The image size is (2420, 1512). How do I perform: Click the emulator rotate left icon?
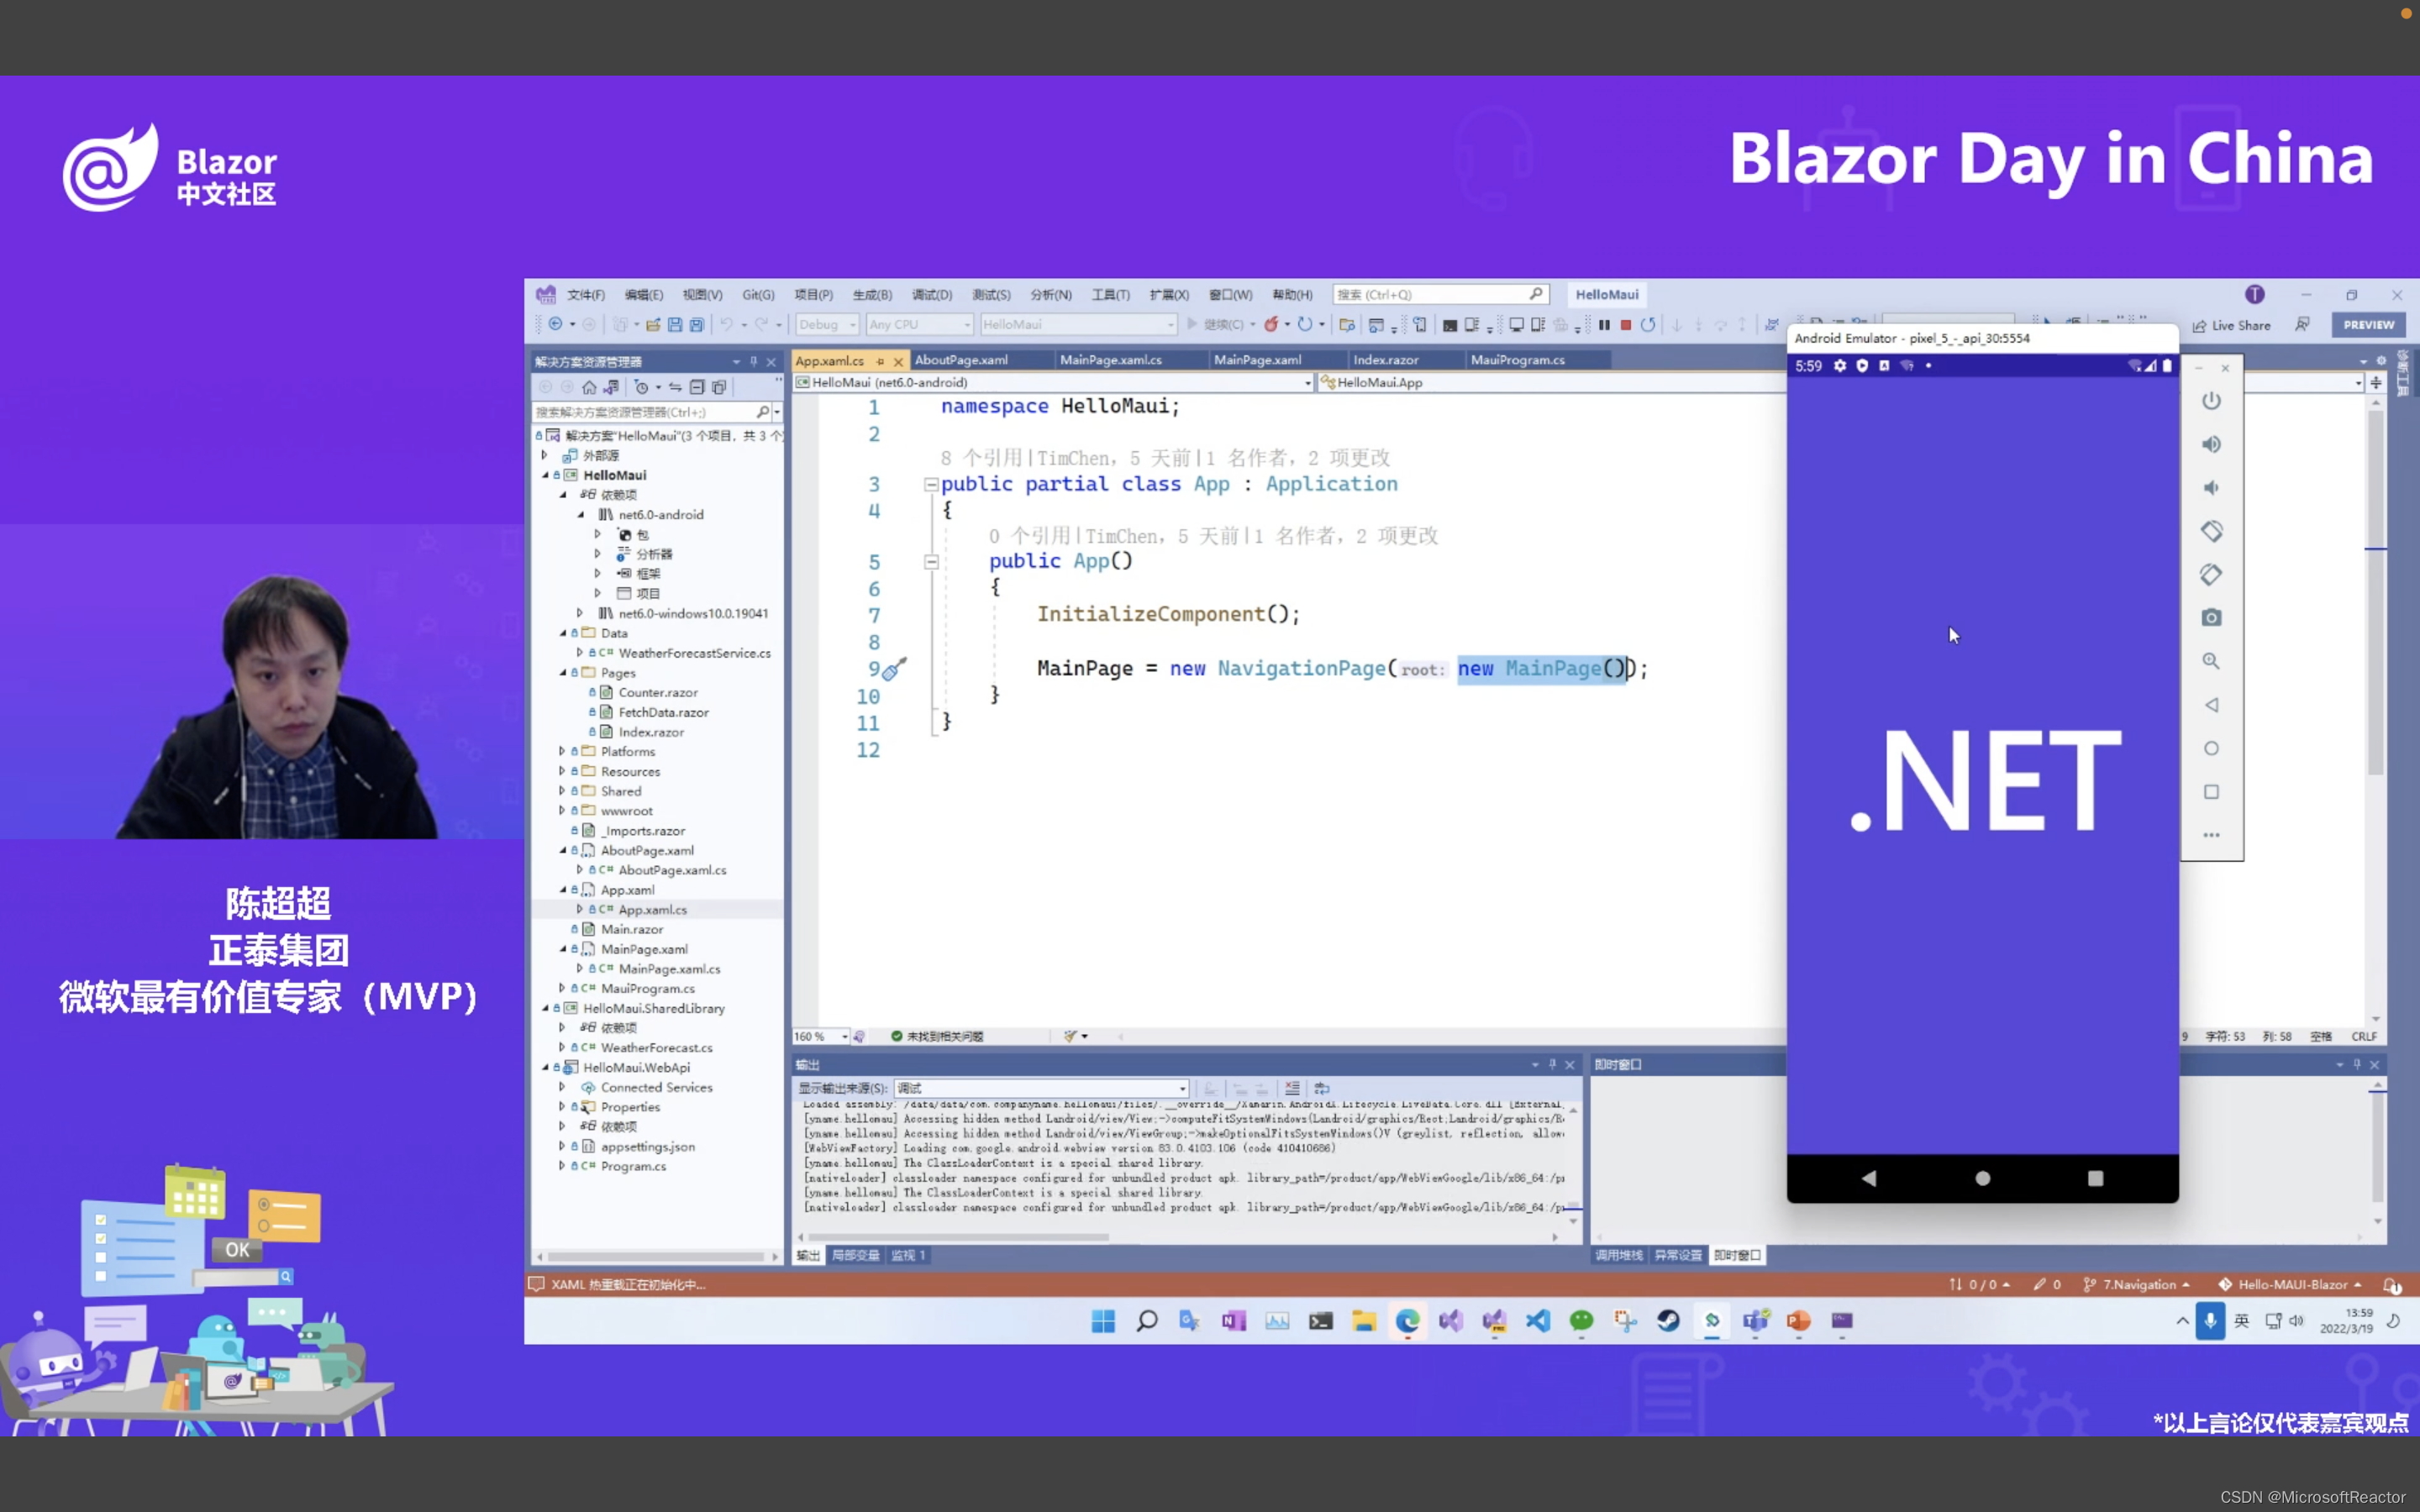2211,531
